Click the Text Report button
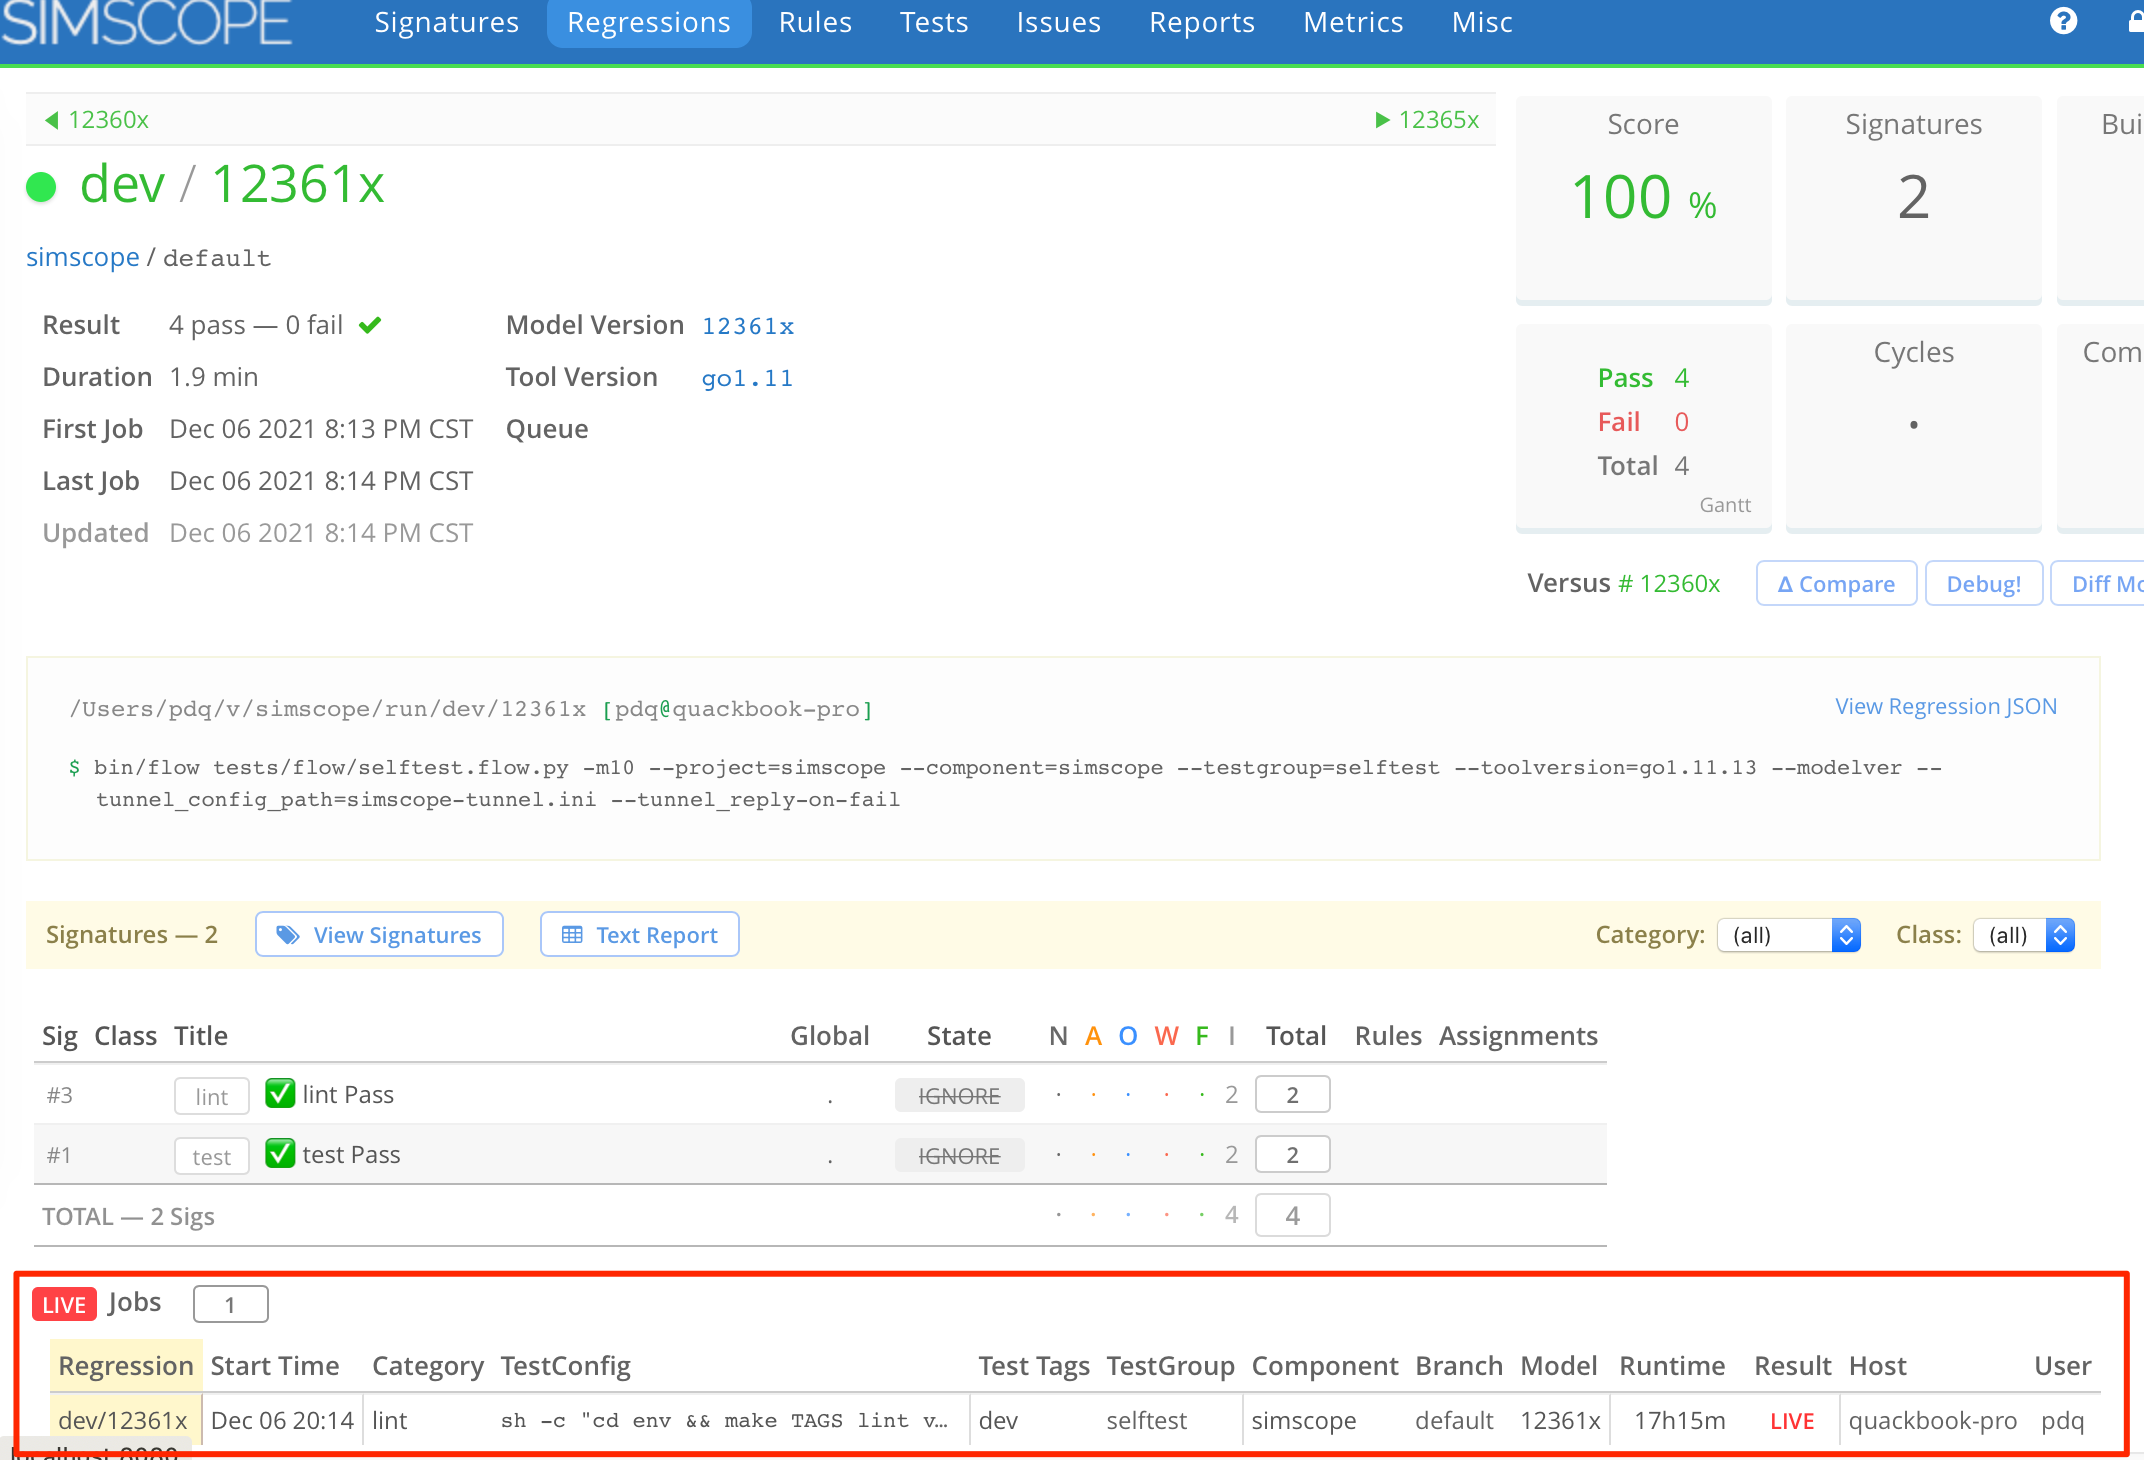2144x1460 pixels. tap(640, 934)
